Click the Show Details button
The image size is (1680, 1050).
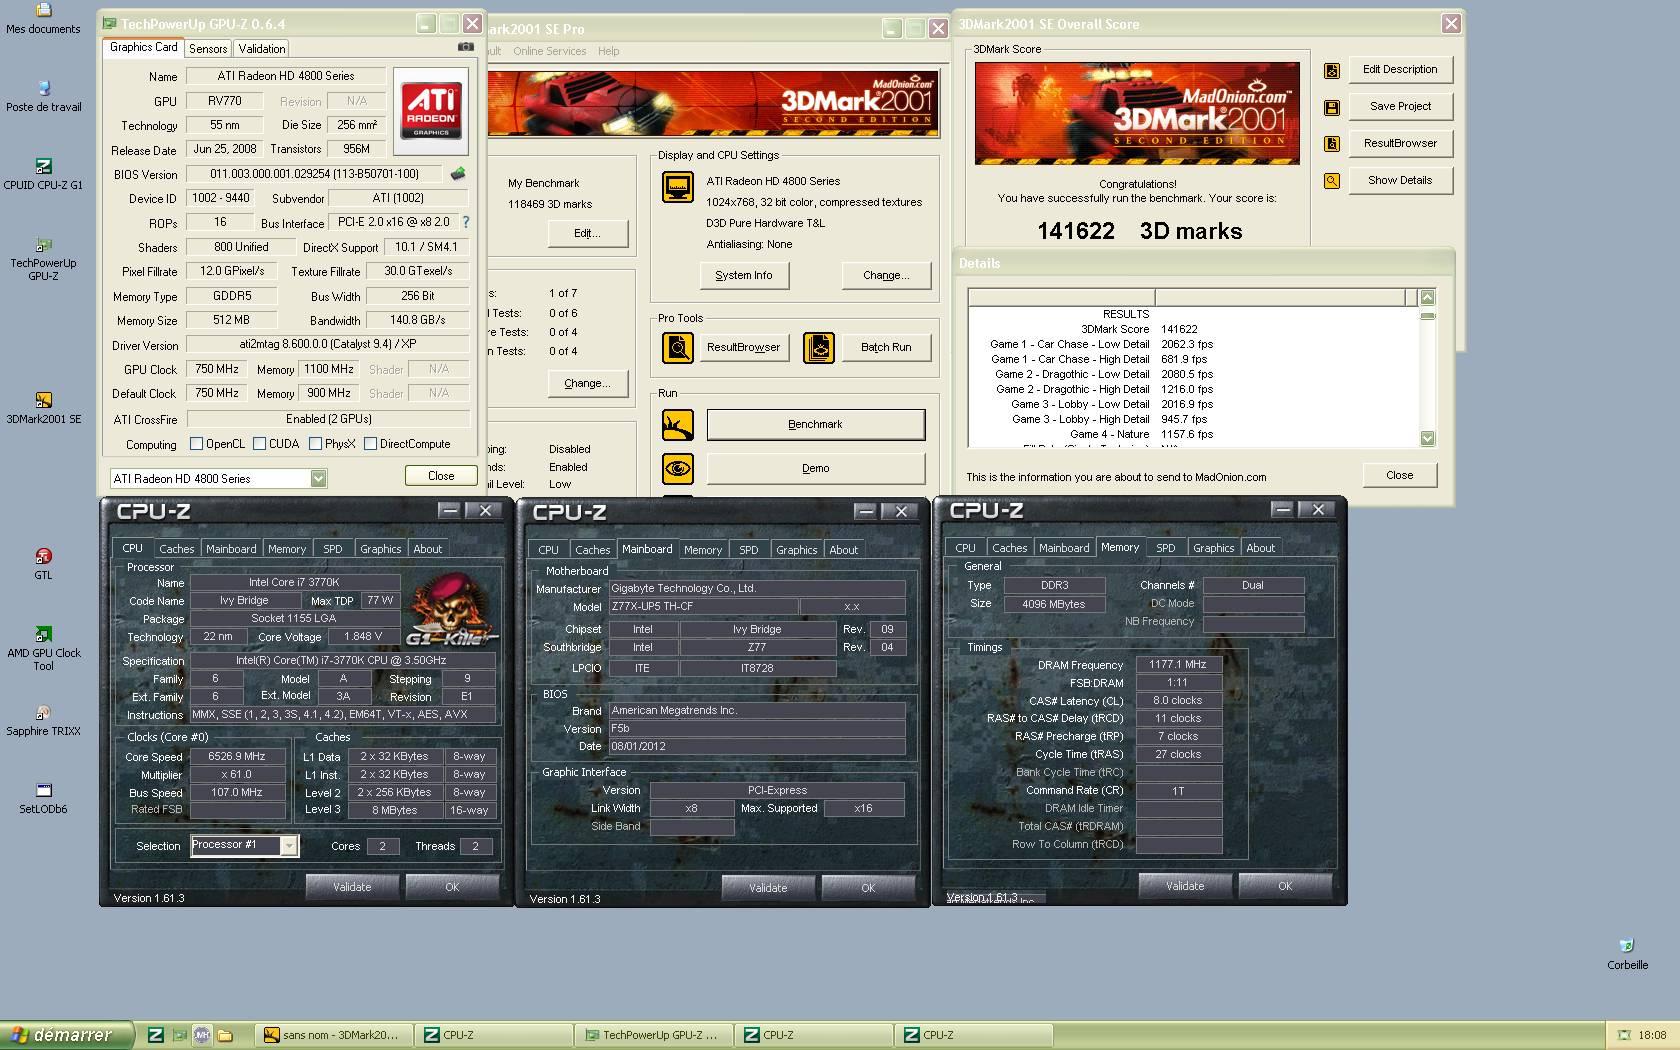point(1400,181)
